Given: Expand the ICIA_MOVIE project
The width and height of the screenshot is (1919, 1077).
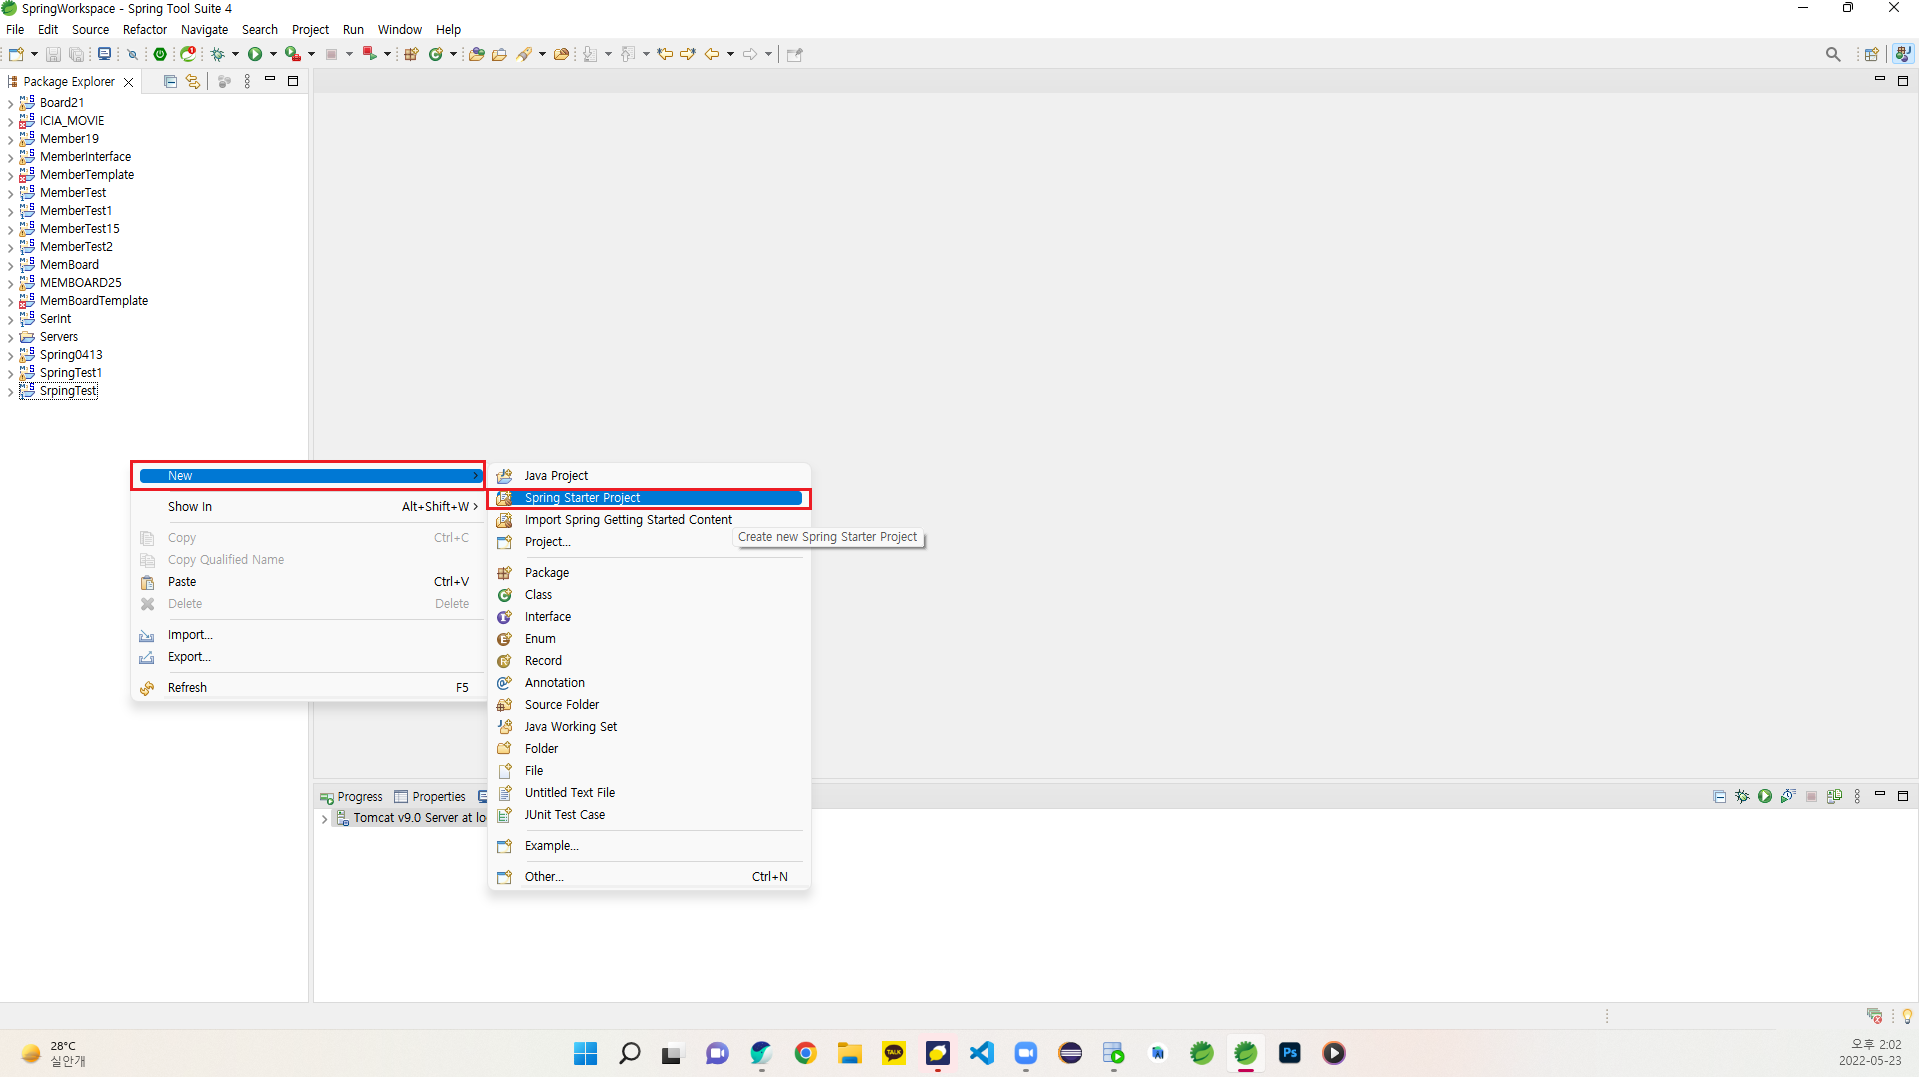Looking at the screenshot, I should (x=11, y=121).
